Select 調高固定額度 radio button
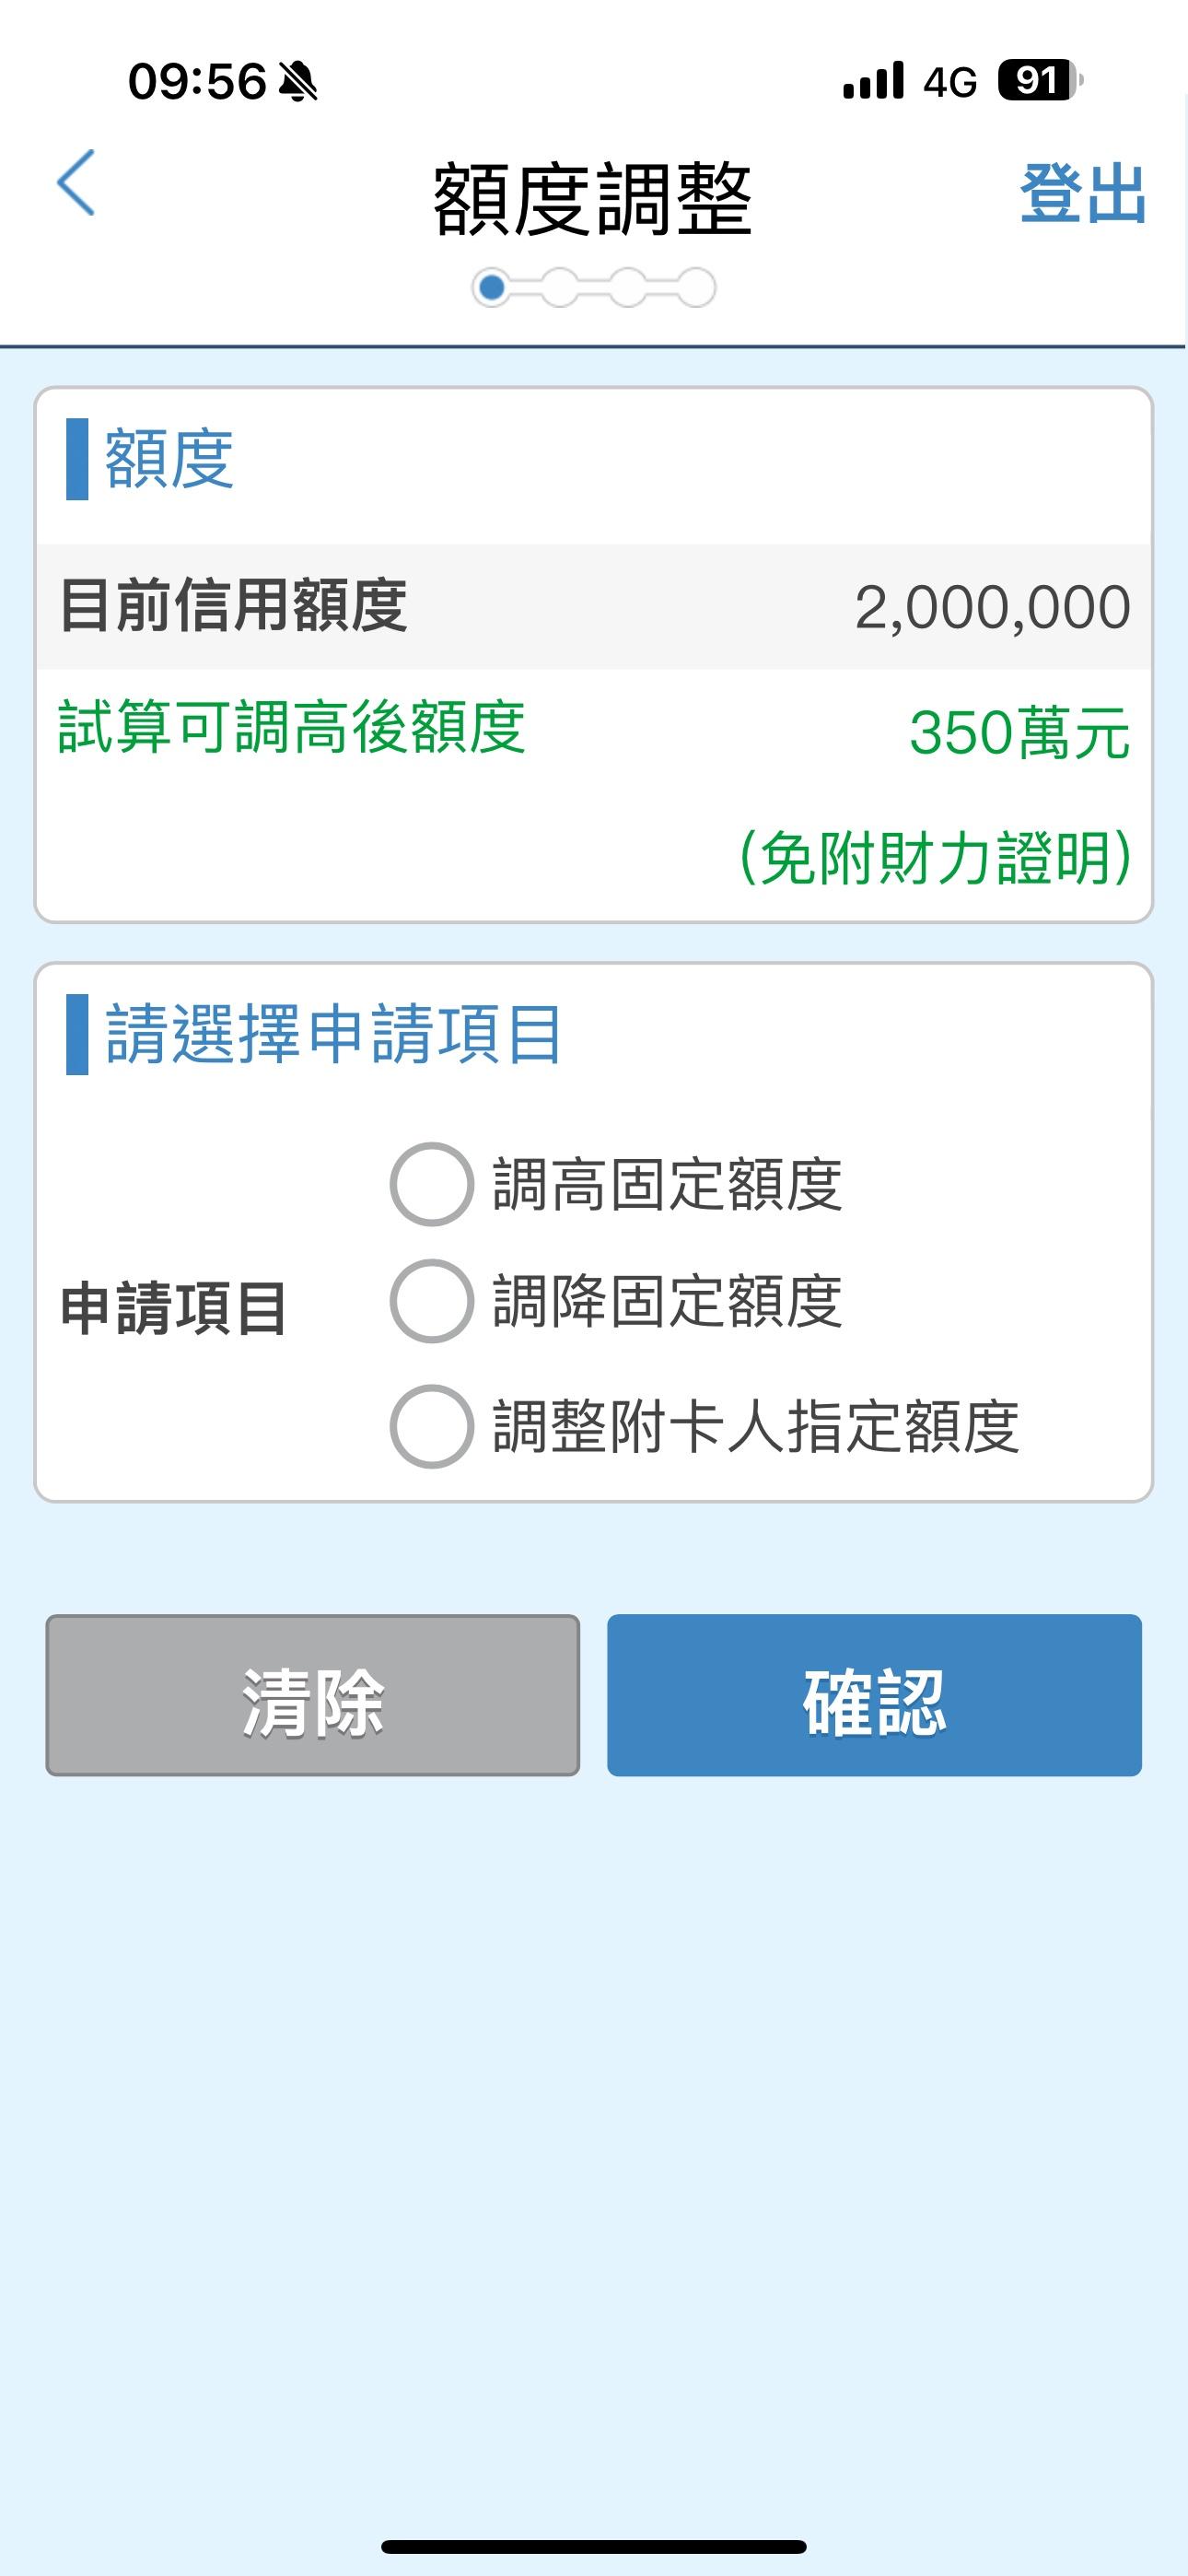Screen dimensions: 1188x2576 click(431, 1184)
